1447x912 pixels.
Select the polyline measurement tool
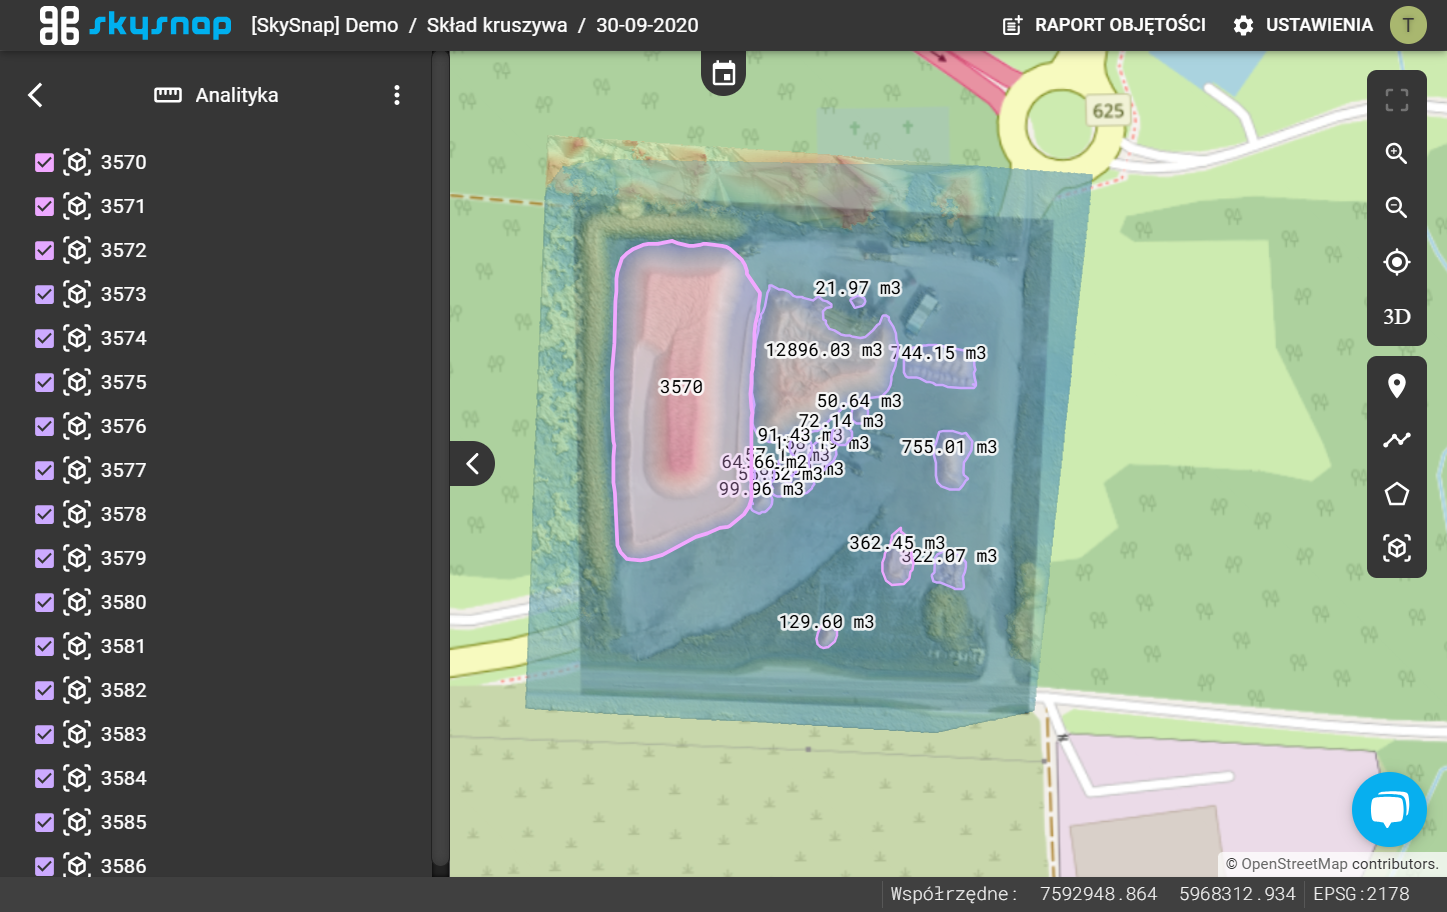coord(1397,440)
